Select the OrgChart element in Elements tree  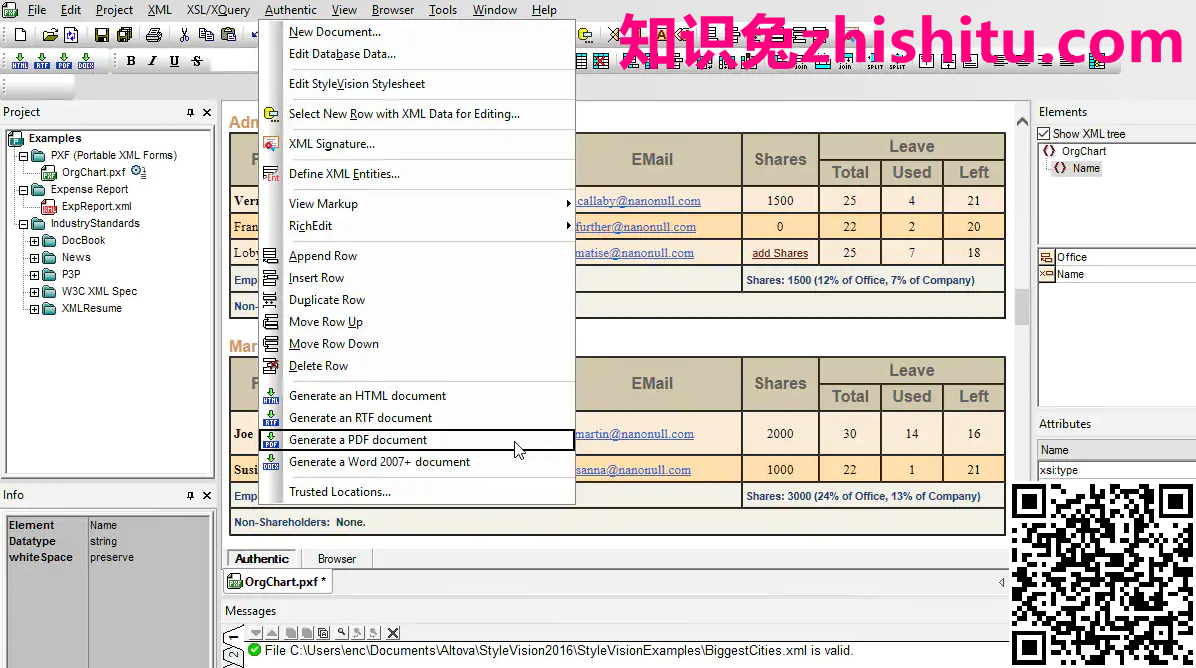pos(1083,152)
